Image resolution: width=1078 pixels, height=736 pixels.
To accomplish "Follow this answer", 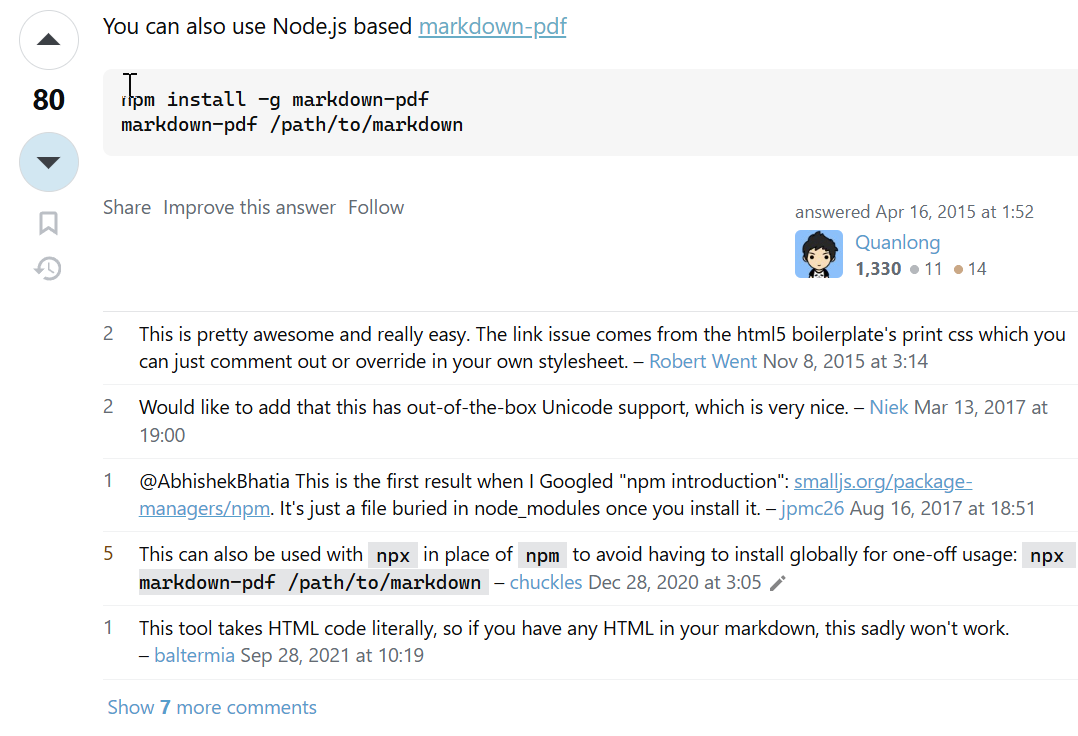I will click(376, 208).
